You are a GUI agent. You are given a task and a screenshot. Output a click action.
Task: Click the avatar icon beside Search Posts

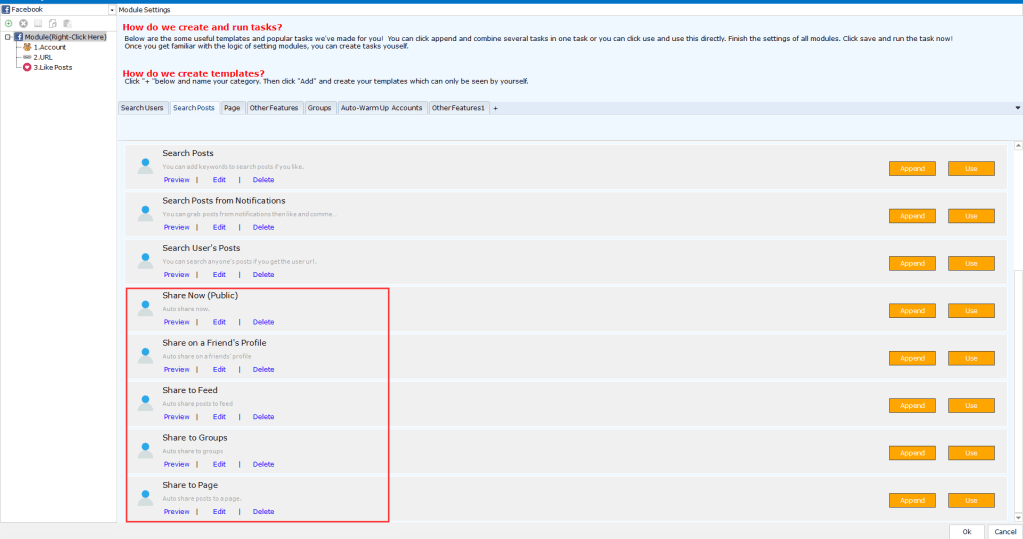coord(146,164)
